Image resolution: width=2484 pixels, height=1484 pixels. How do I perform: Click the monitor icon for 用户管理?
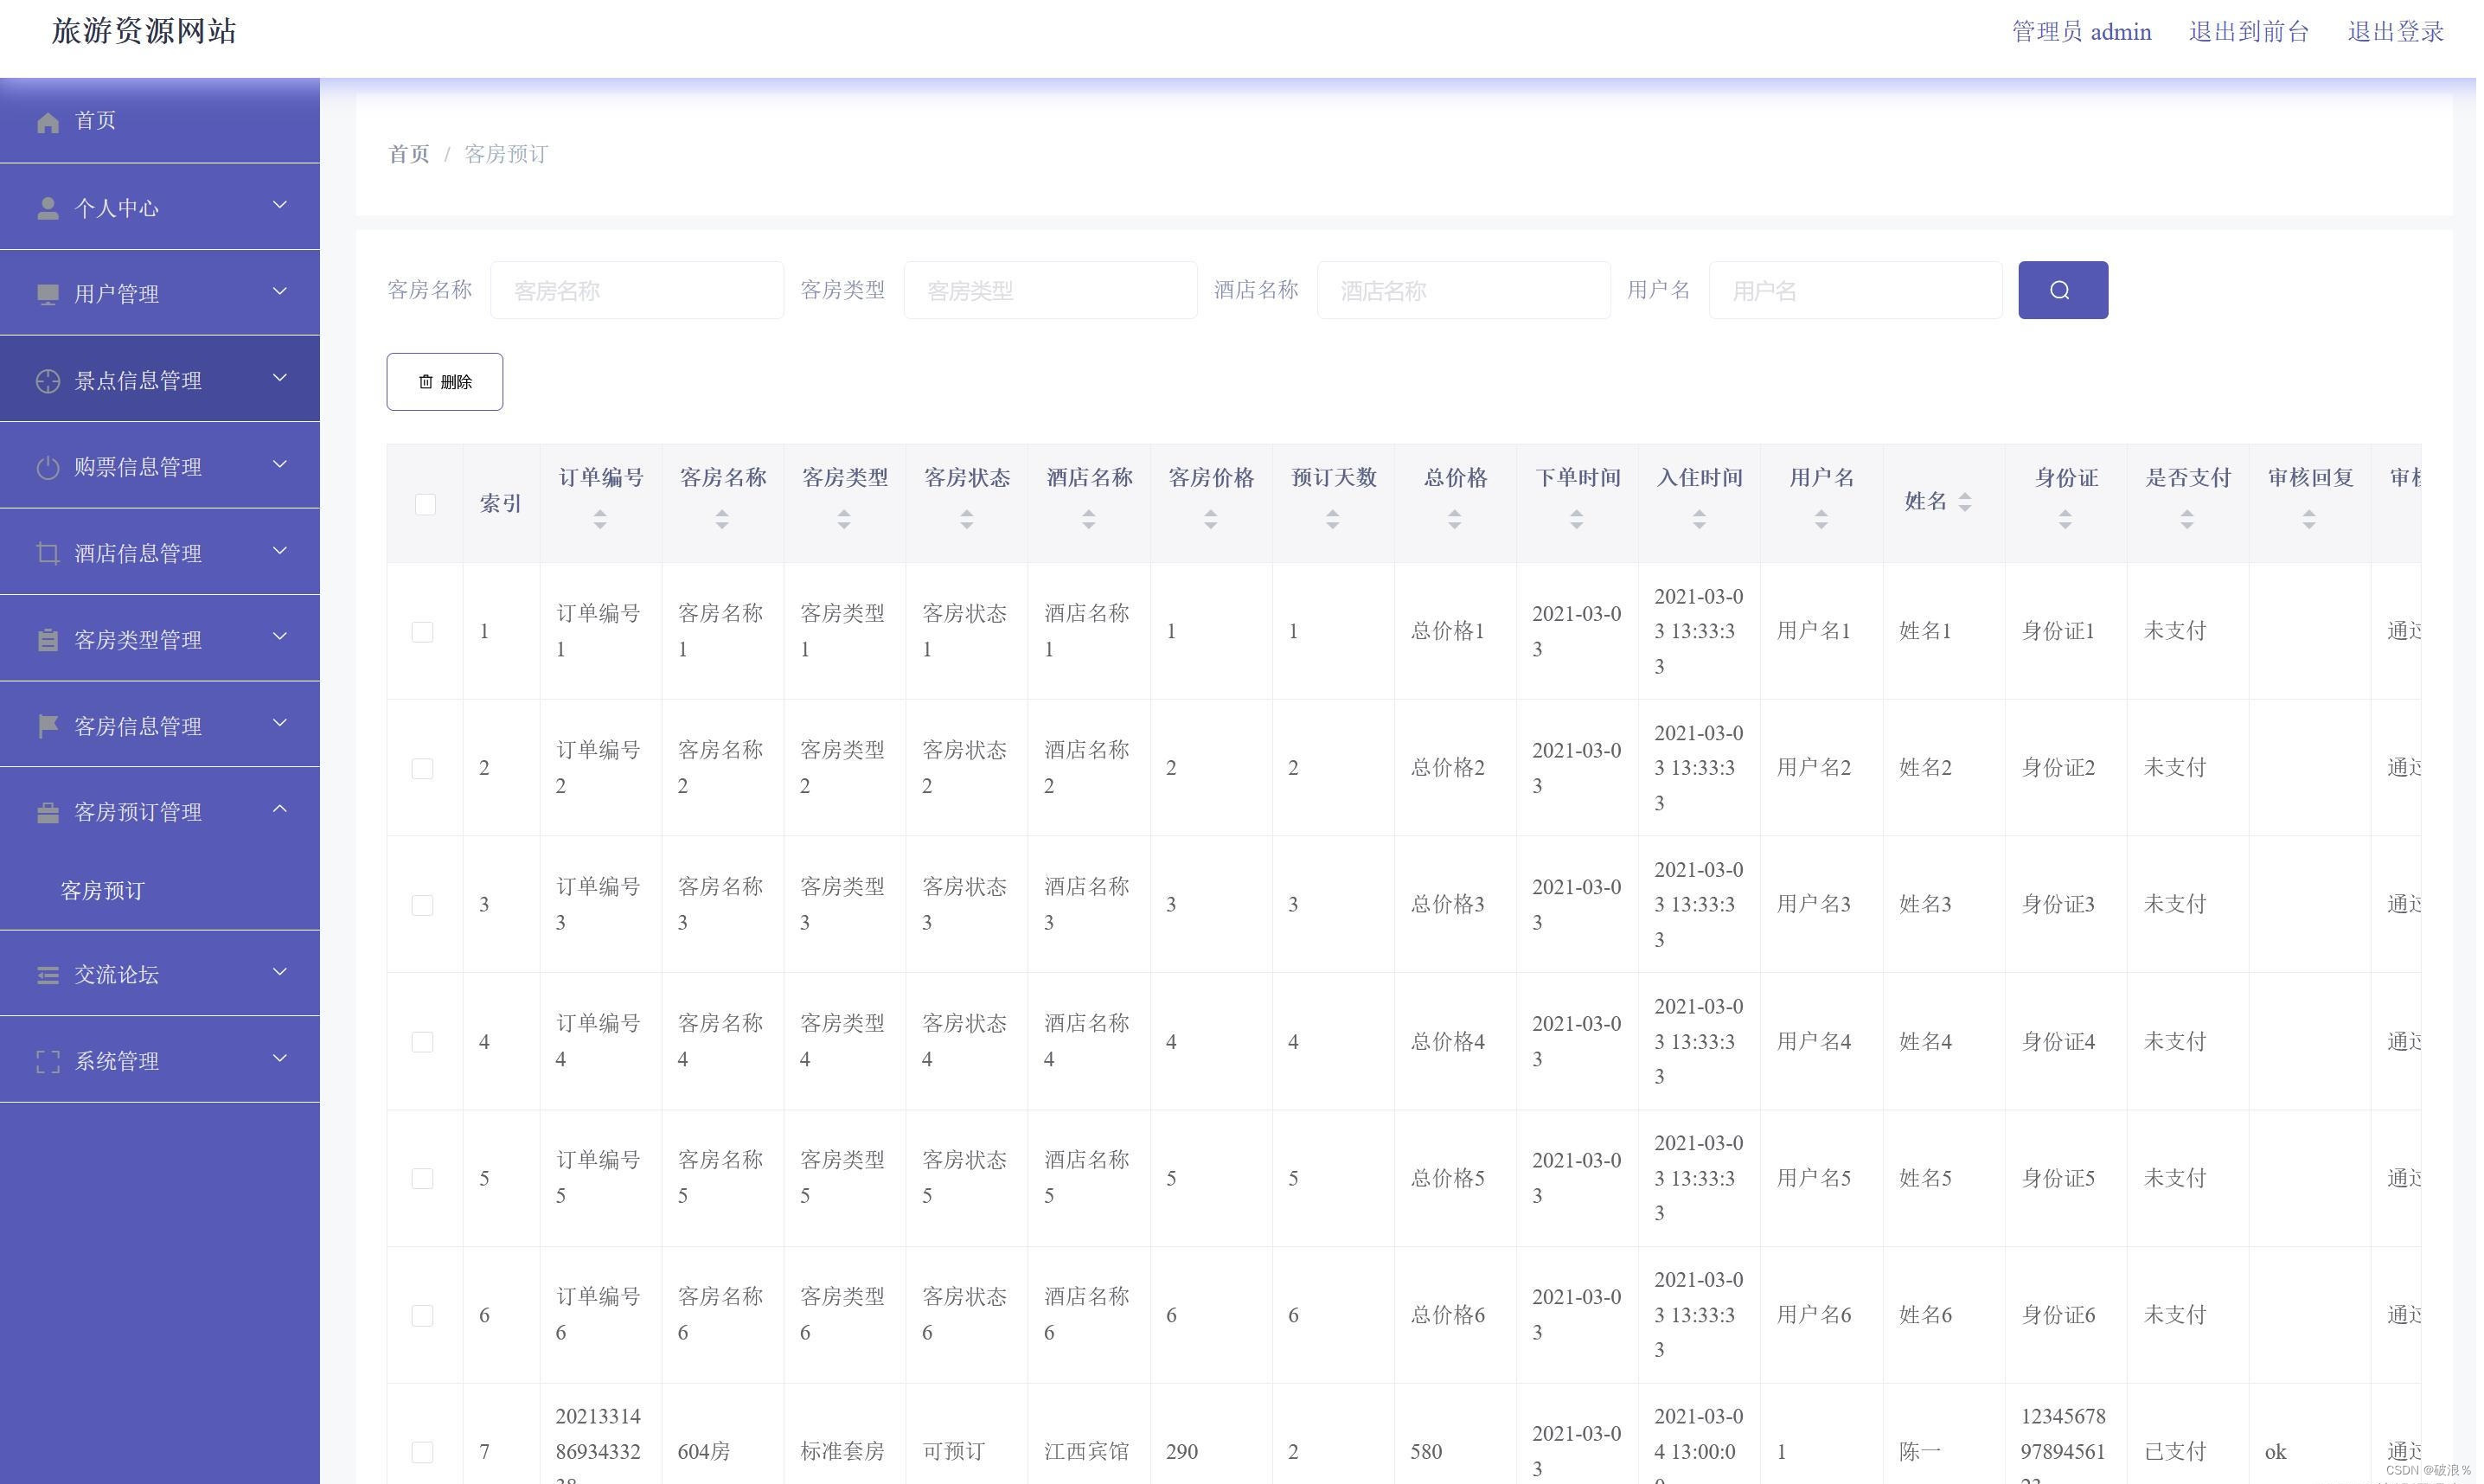tap(47, 294)
